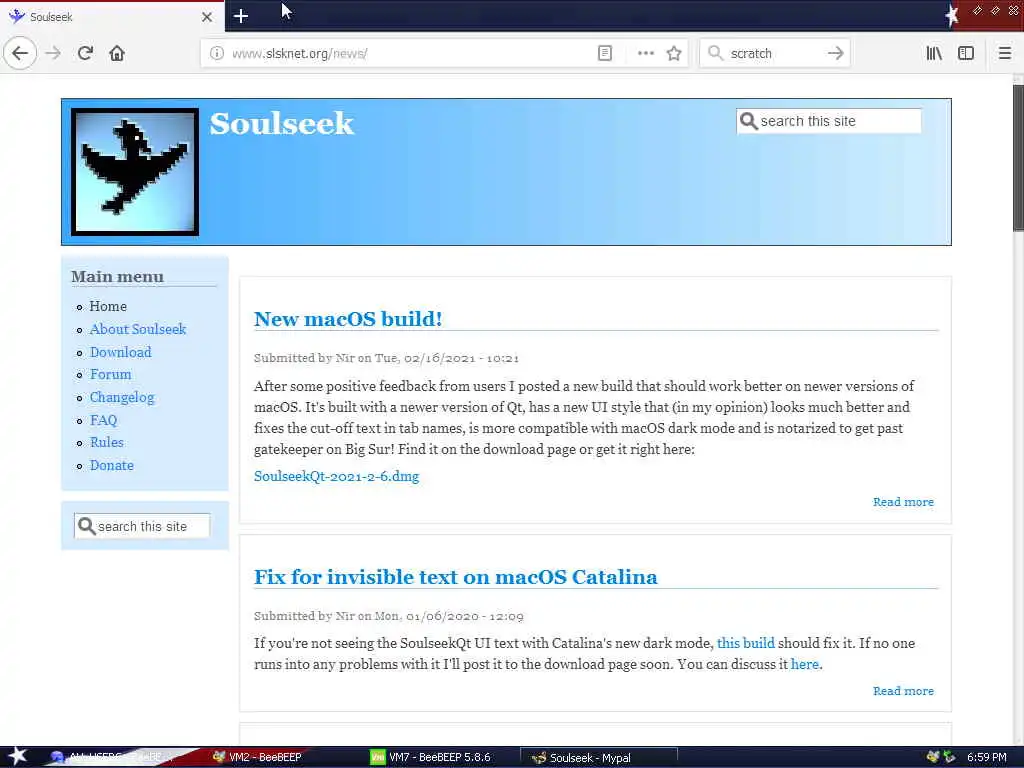Image resolution: width=1024 pixels, height=768 pixels.
Task: Click the 'Submitted by Nir on Mon, 01/06/2020' line
Action: click(389, 616)
